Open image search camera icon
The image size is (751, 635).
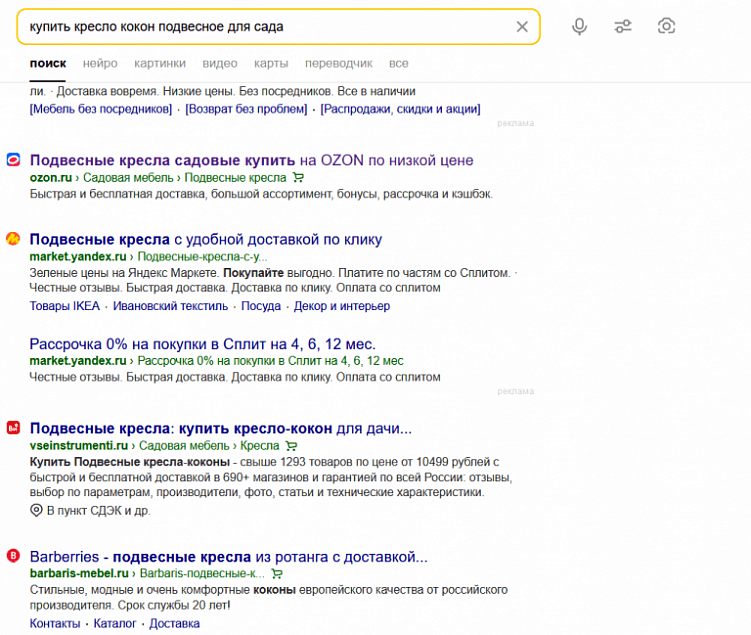[666, 26]
